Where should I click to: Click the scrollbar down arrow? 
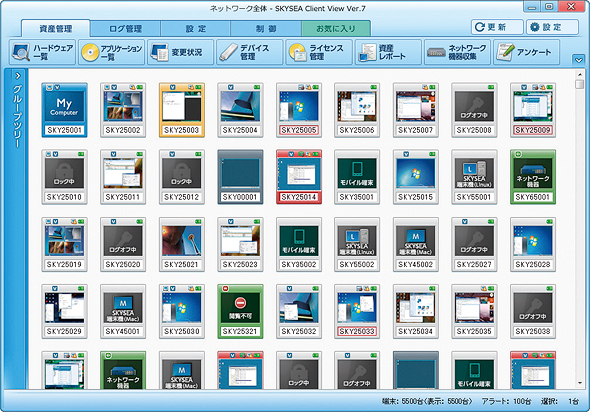click(579, 383)
